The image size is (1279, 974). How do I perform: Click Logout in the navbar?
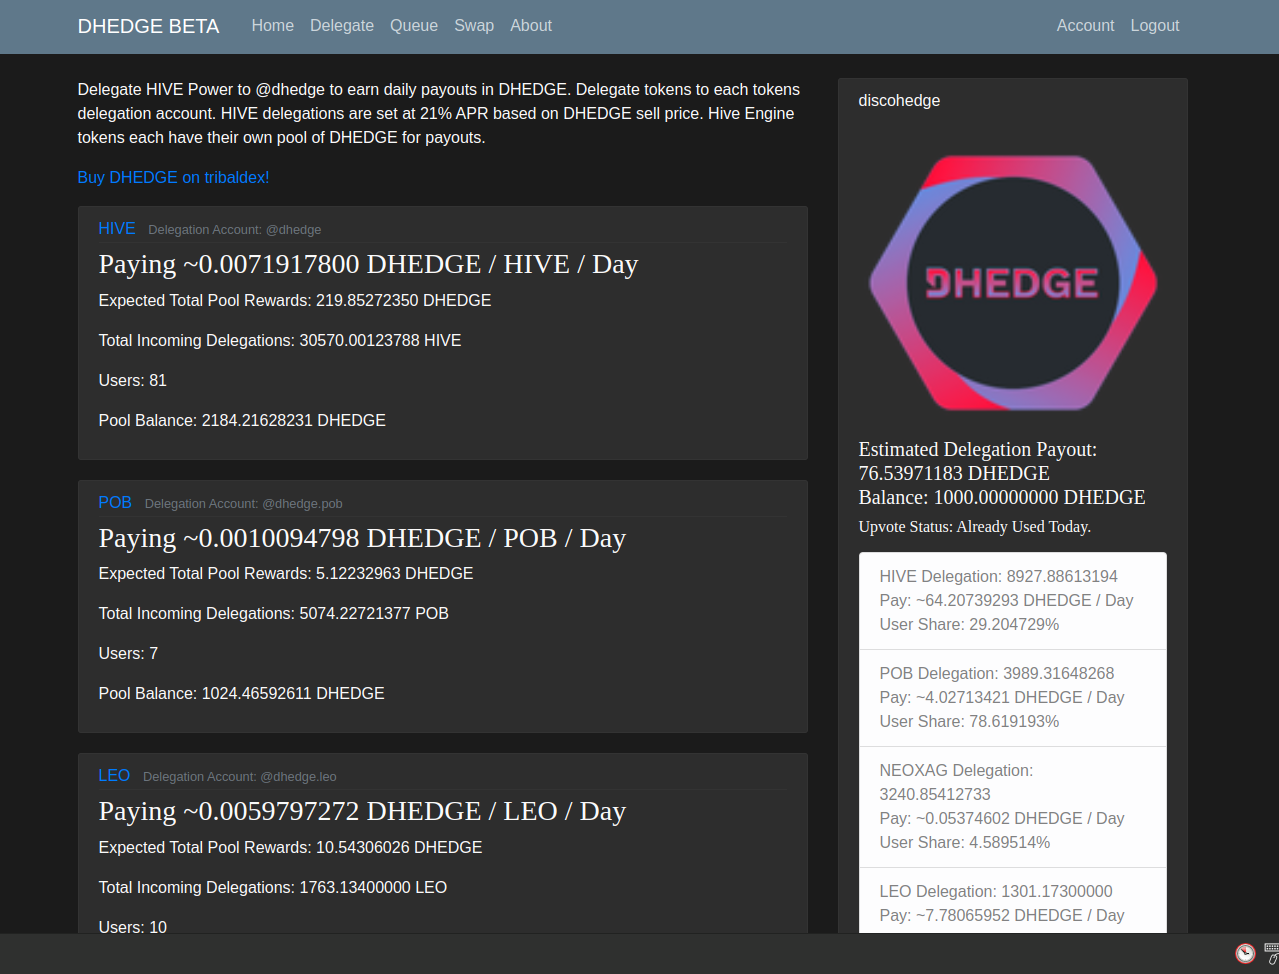click(1155, 26)
